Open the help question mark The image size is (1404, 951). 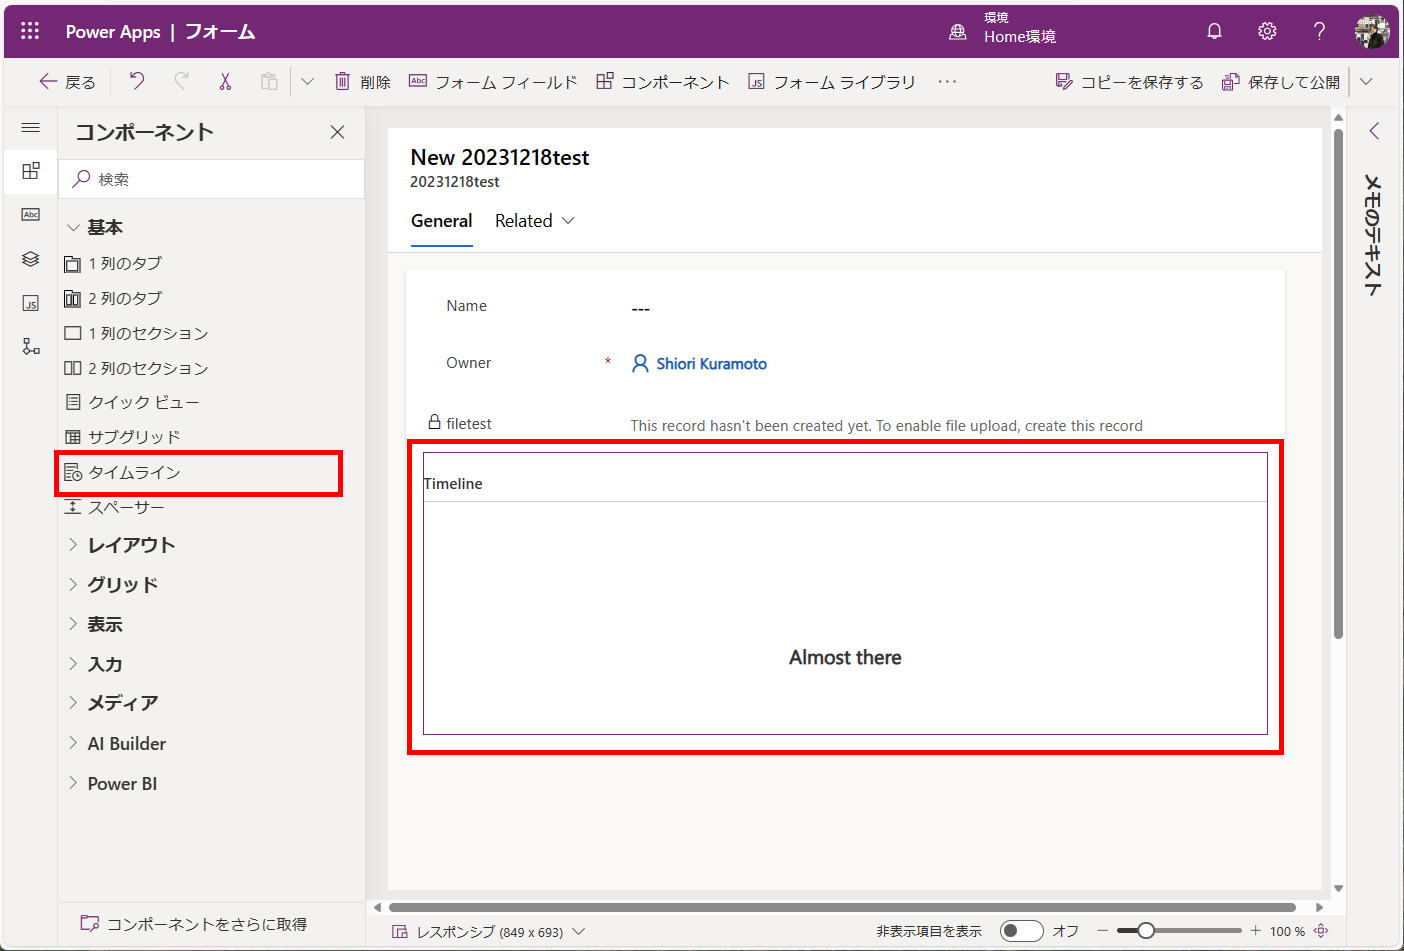click(1319, 31)
